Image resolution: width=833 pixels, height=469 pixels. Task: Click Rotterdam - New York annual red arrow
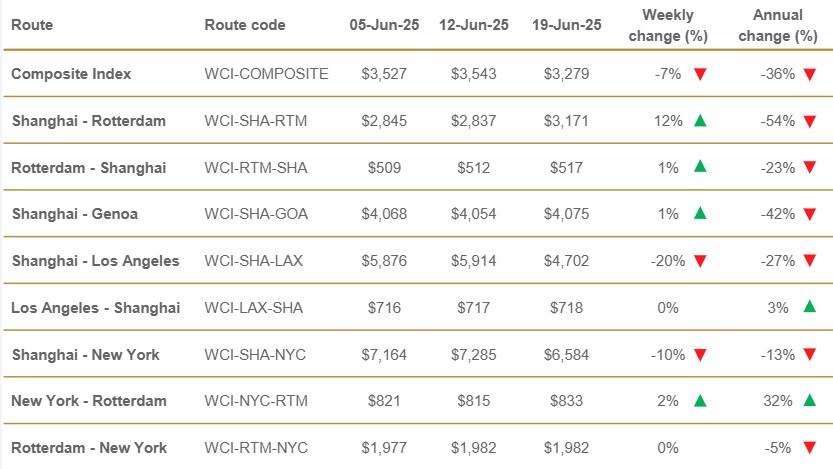coord(809,447)
